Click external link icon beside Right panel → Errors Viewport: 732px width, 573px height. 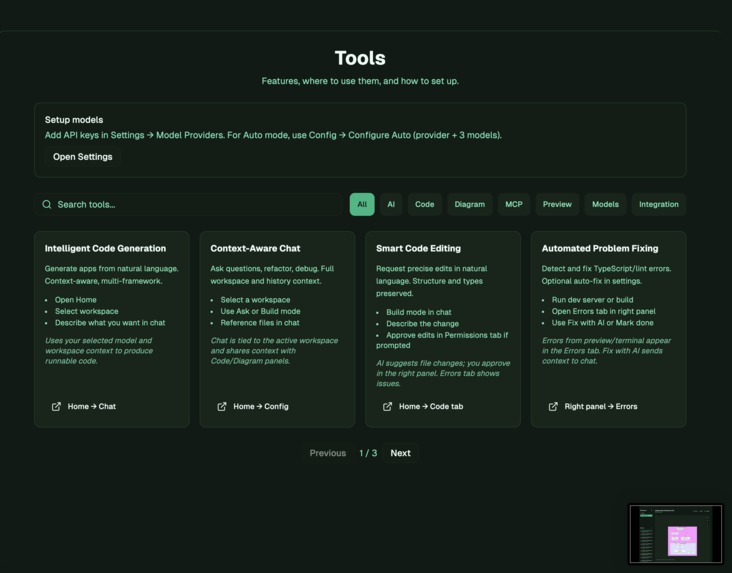point(553,406)
